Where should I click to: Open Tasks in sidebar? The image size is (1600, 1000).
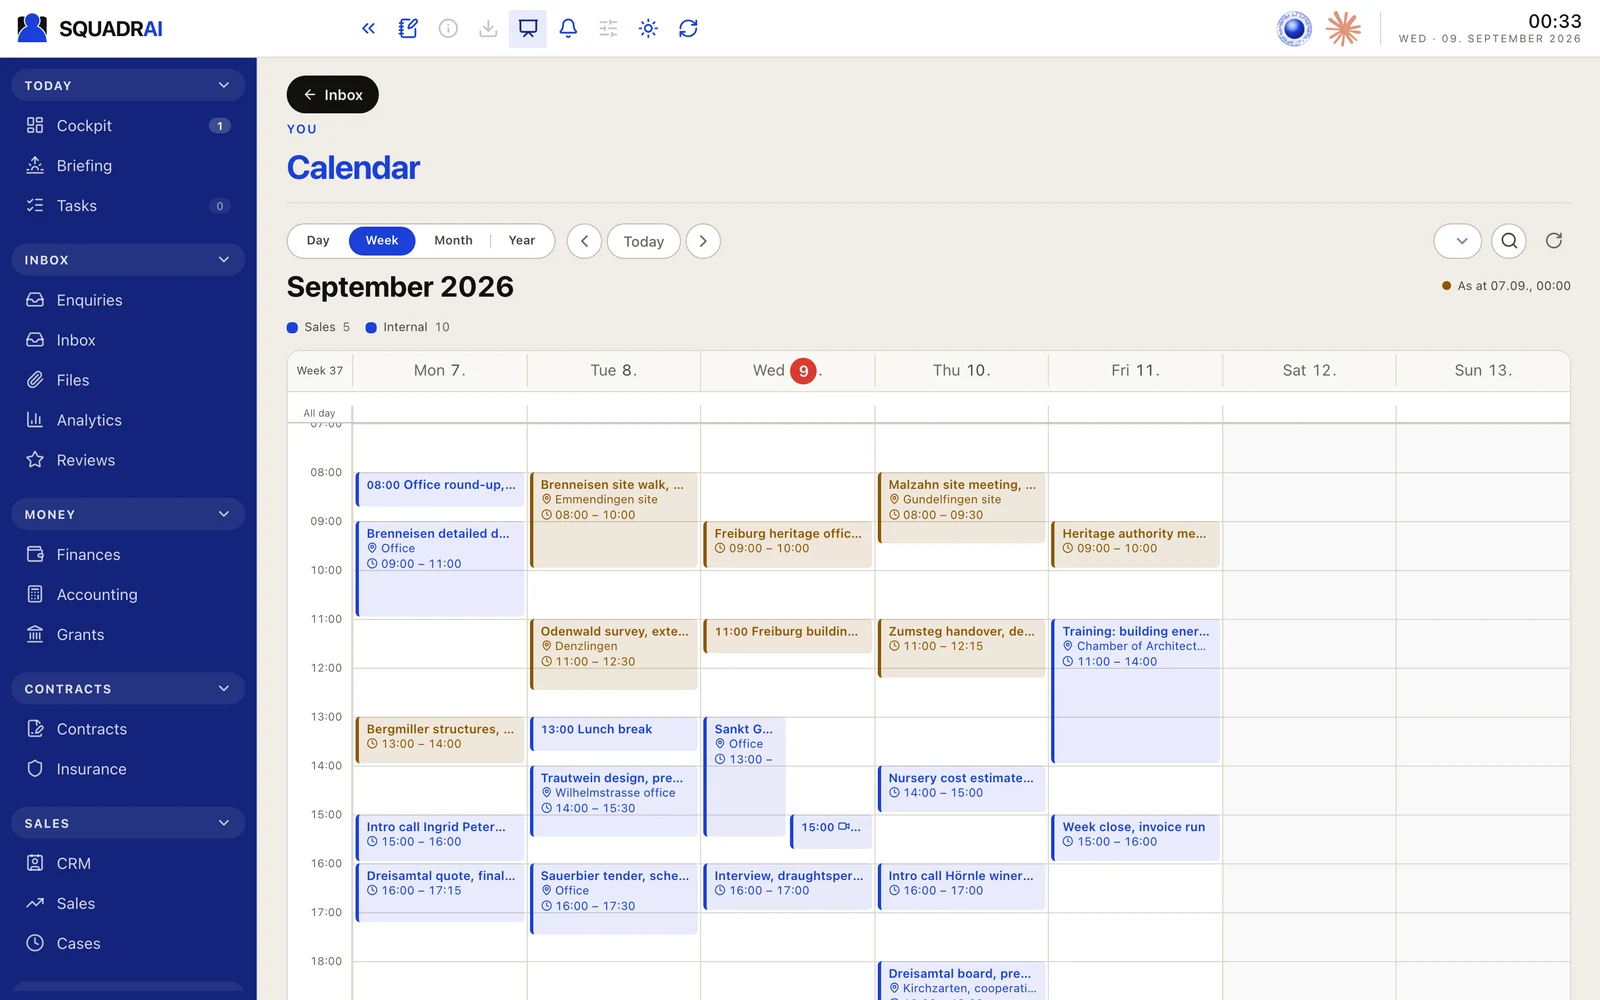point(128,206)
